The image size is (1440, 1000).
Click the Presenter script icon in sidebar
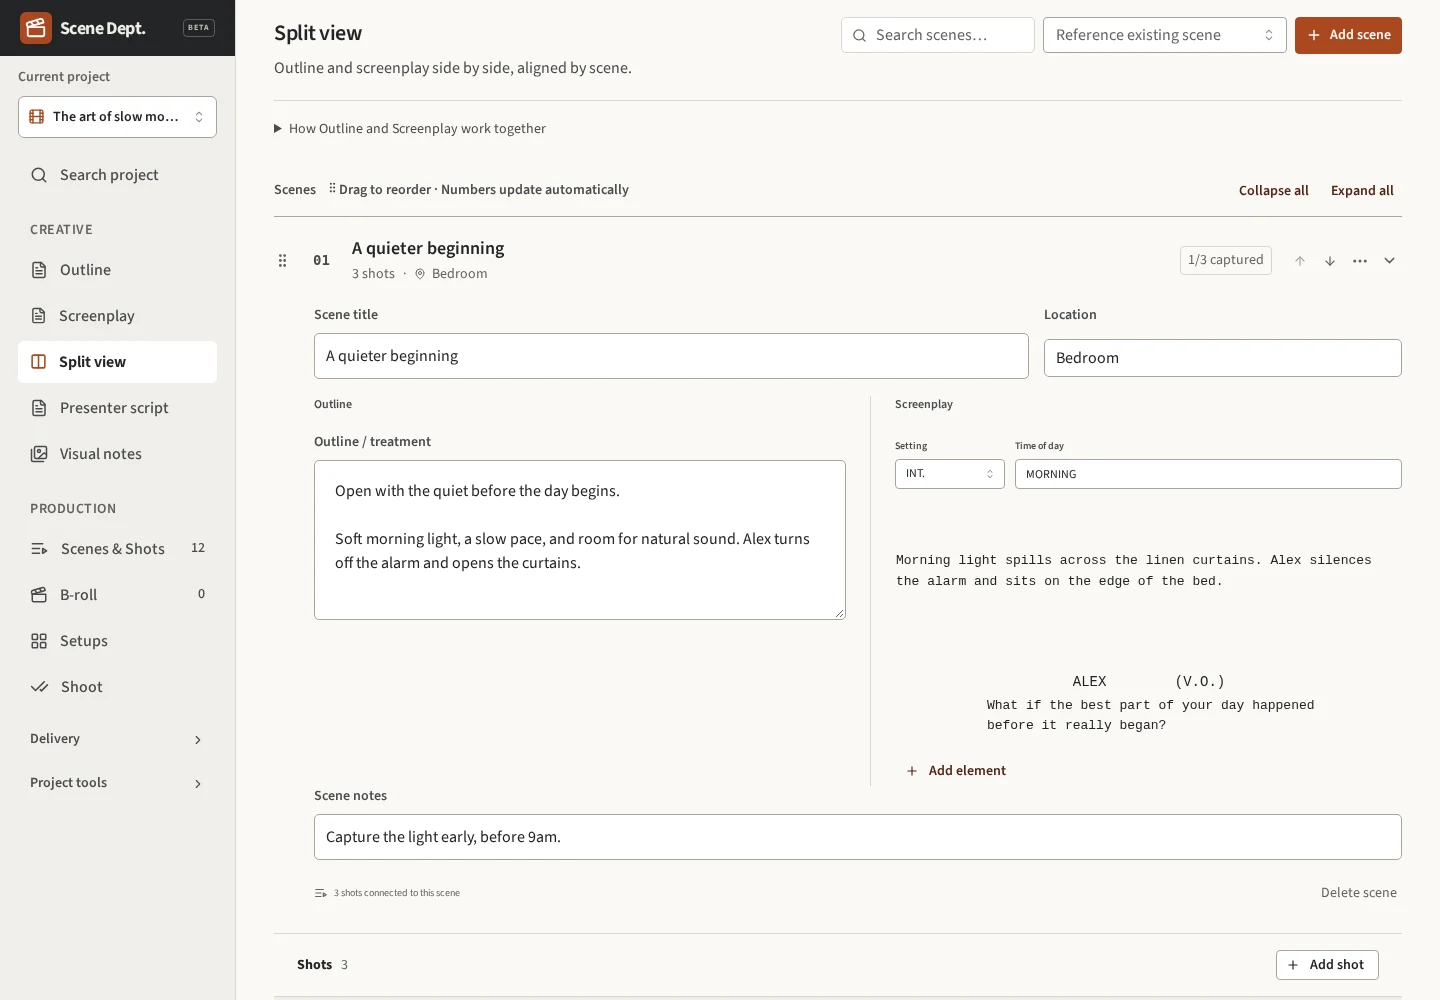click(x=39, y=408)
